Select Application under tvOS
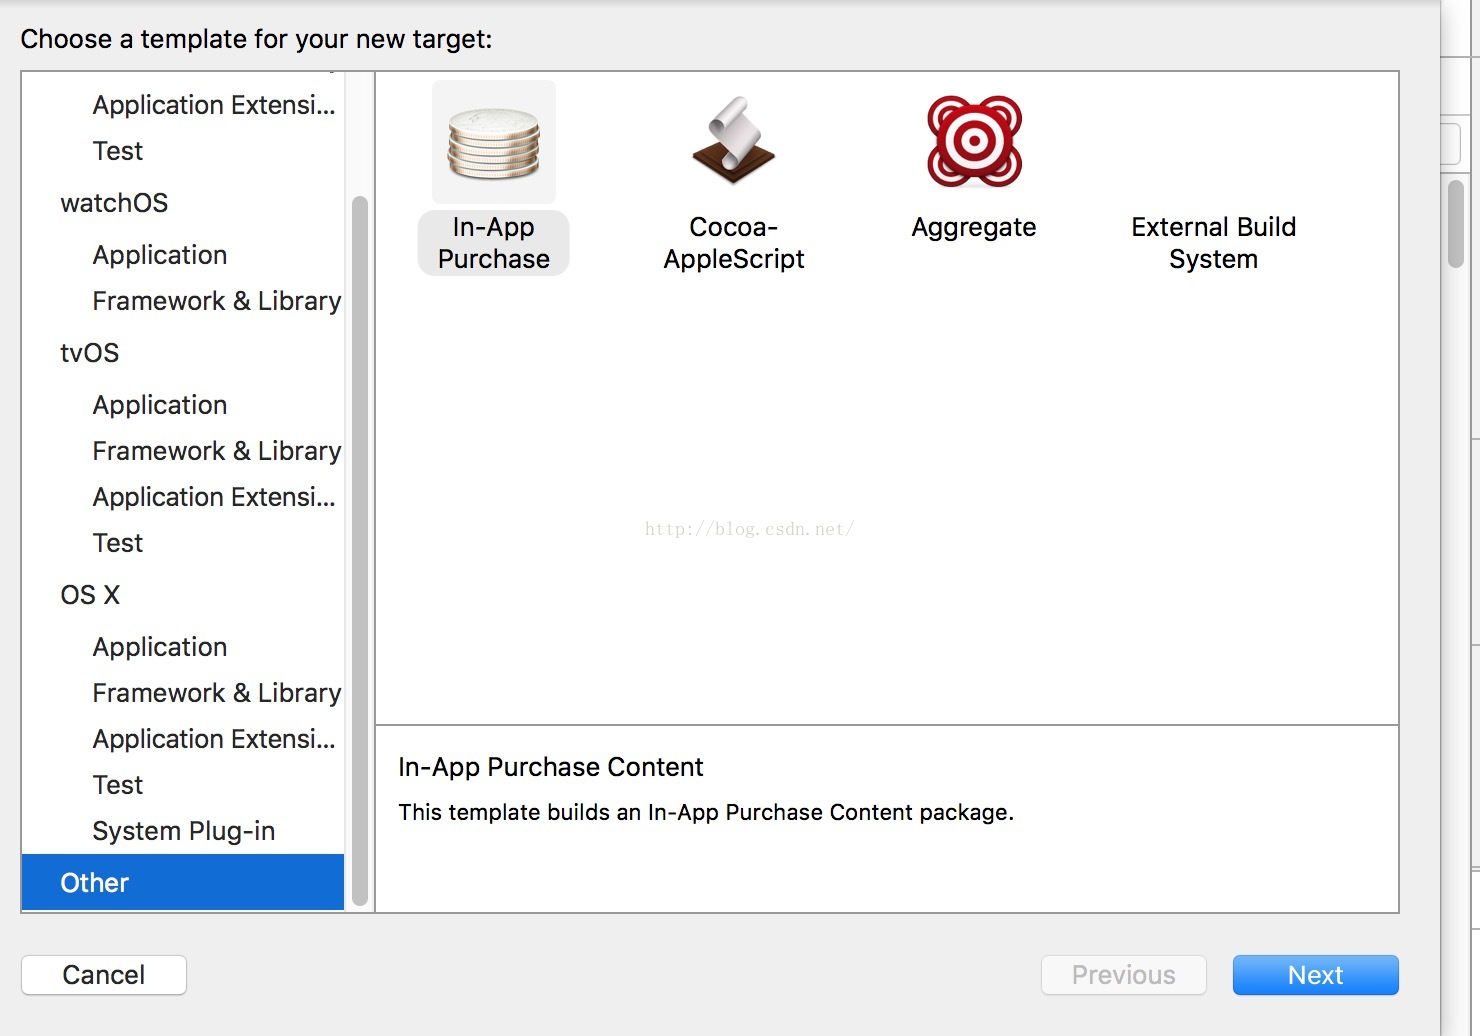This screenshot has height=1036, width=1480. (160, 405)
